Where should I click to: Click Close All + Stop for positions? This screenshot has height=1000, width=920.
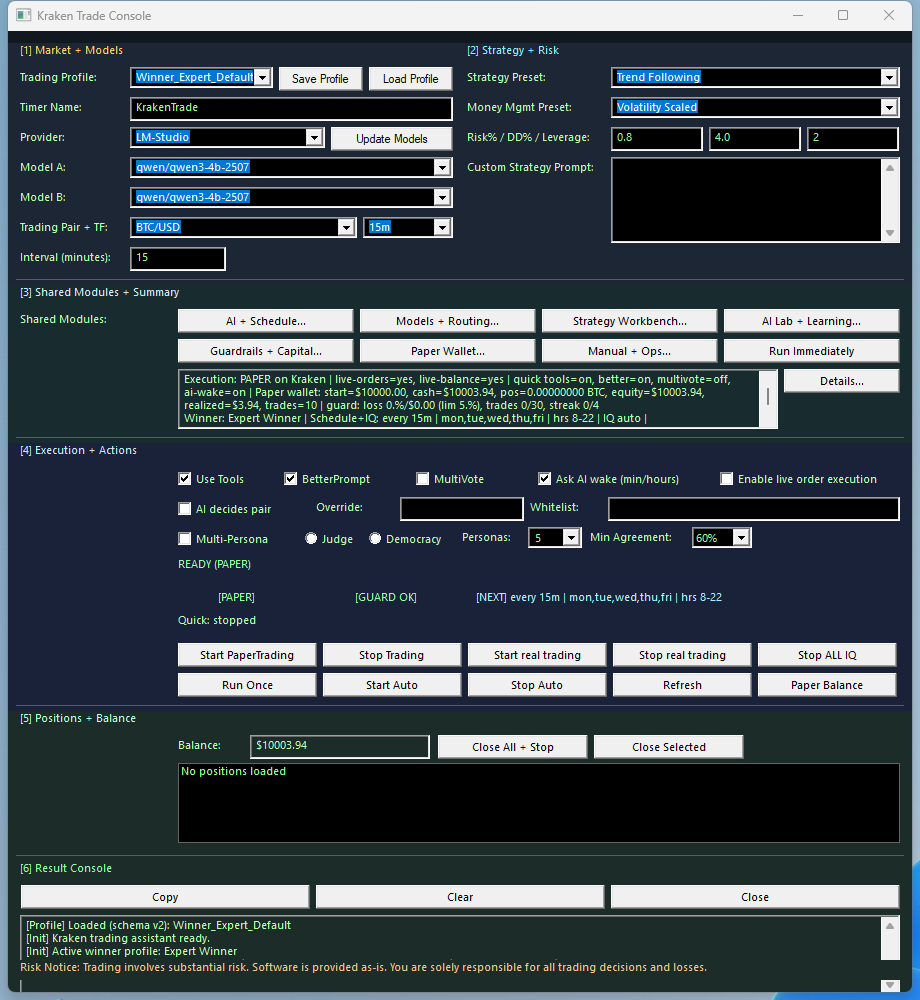coord(512,746)
